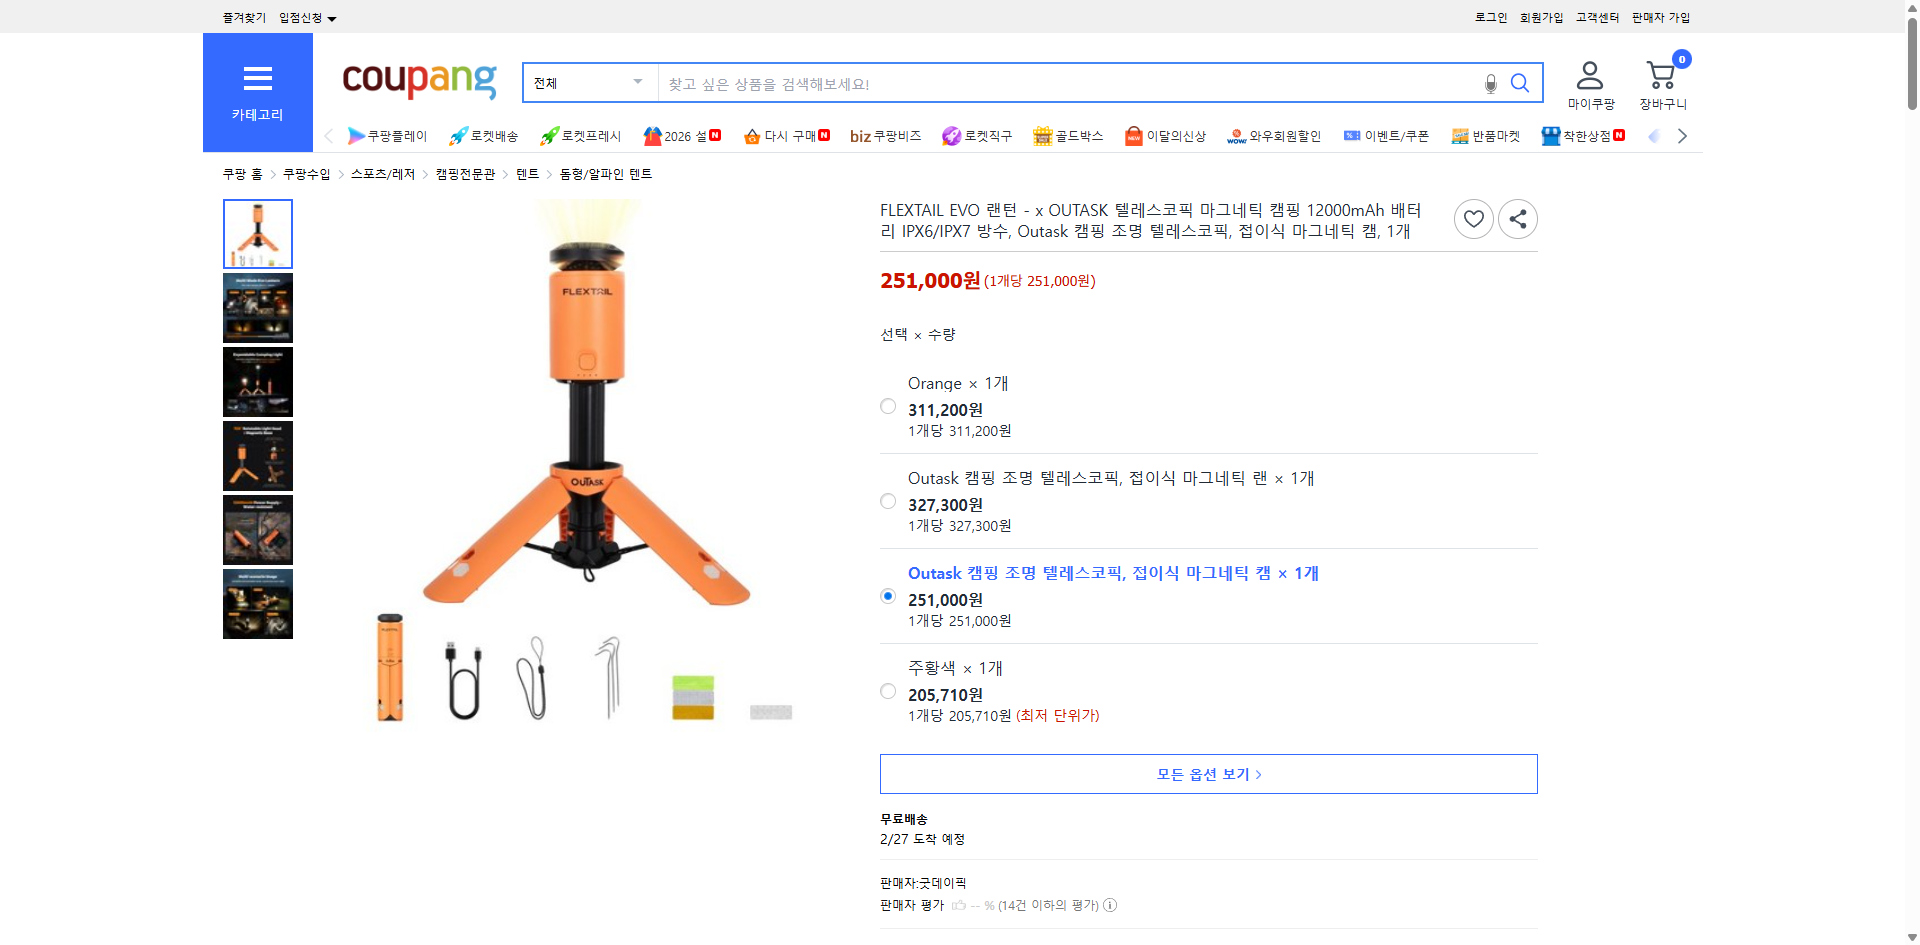Choose the 주황색 205,710원 option
The width and height of the screenshot is (1920, 945).
[887, 691]
